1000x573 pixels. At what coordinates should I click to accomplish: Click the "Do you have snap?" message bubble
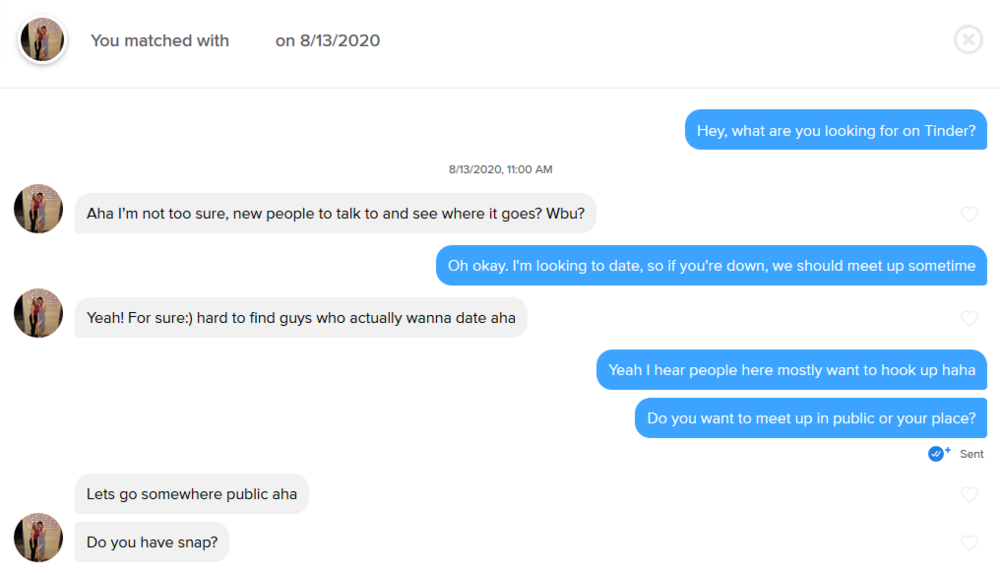click(152, 543)
